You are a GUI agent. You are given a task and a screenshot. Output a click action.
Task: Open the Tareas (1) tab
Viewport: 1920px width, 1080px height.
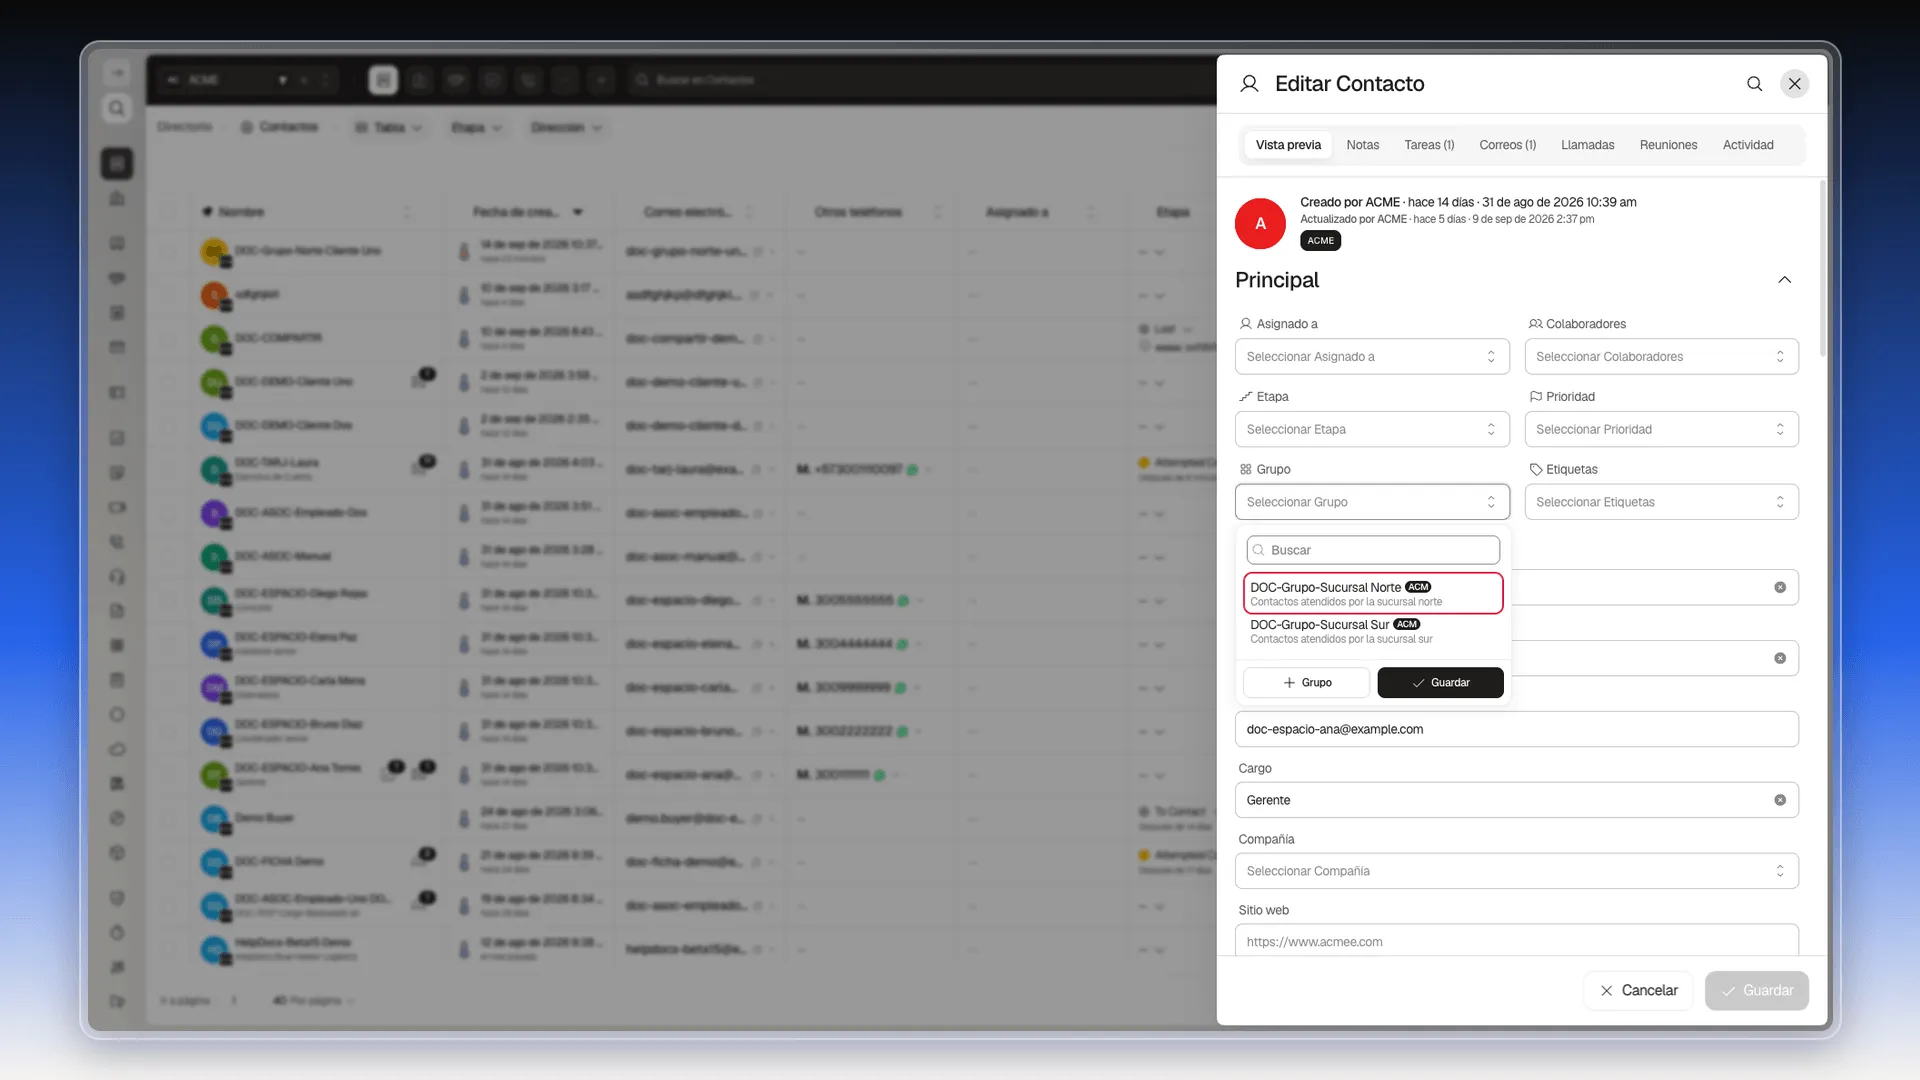(x=1429, y=145)
